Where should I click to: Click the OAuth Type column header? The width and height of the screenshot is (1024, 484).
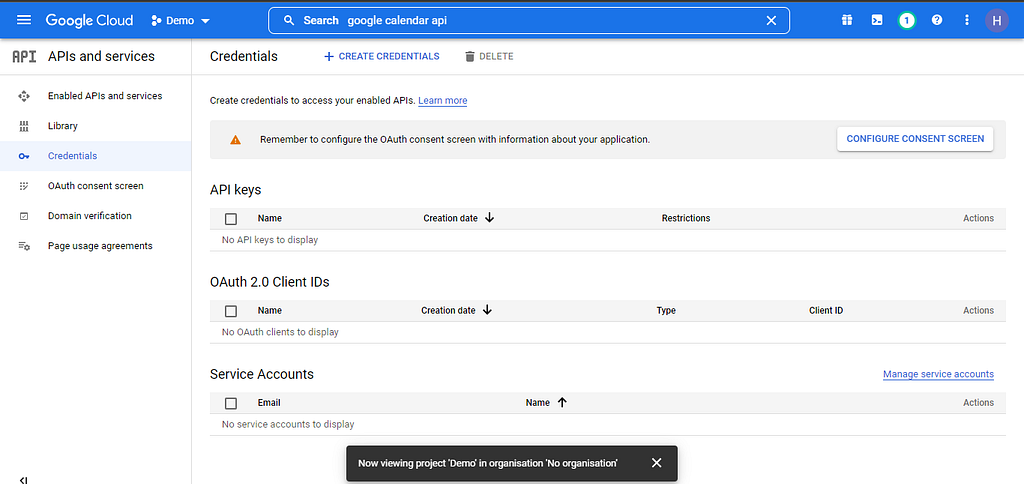tap(666, 310)
